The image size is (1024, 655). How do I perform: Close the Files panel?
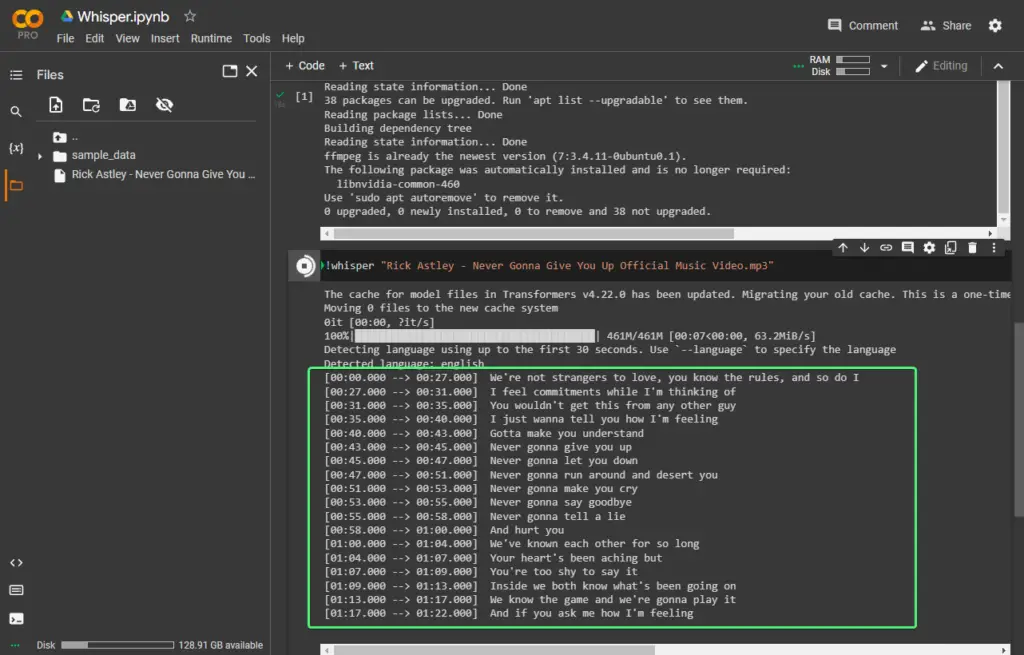click(251, 71)
